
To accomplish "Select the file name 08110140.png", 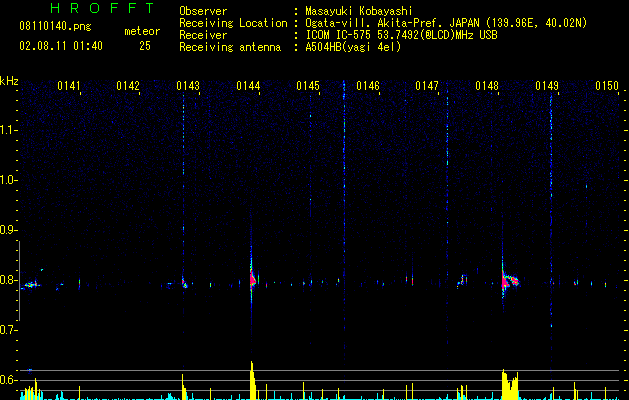I will (55, 27).
